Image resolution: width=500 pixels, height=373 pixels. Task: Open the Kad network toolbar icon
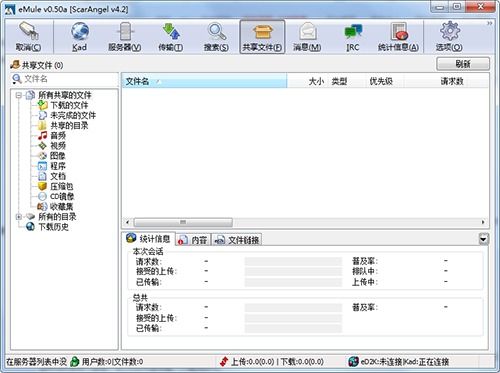pyautogui.click(x=79, y=37)
